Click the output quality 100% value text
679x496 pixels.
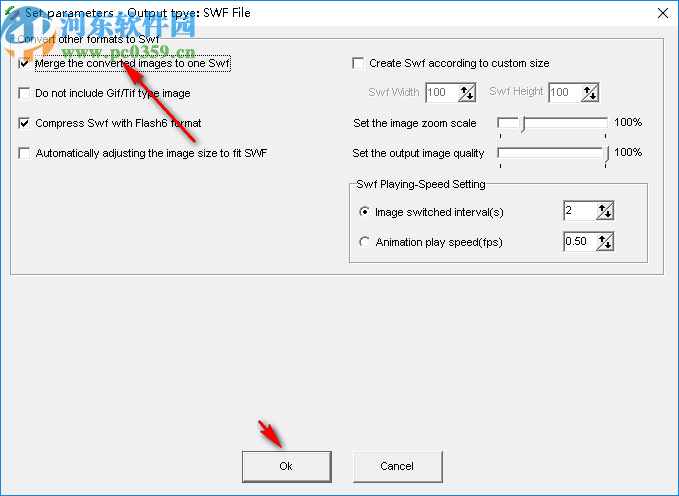click(x=628, y=152)
